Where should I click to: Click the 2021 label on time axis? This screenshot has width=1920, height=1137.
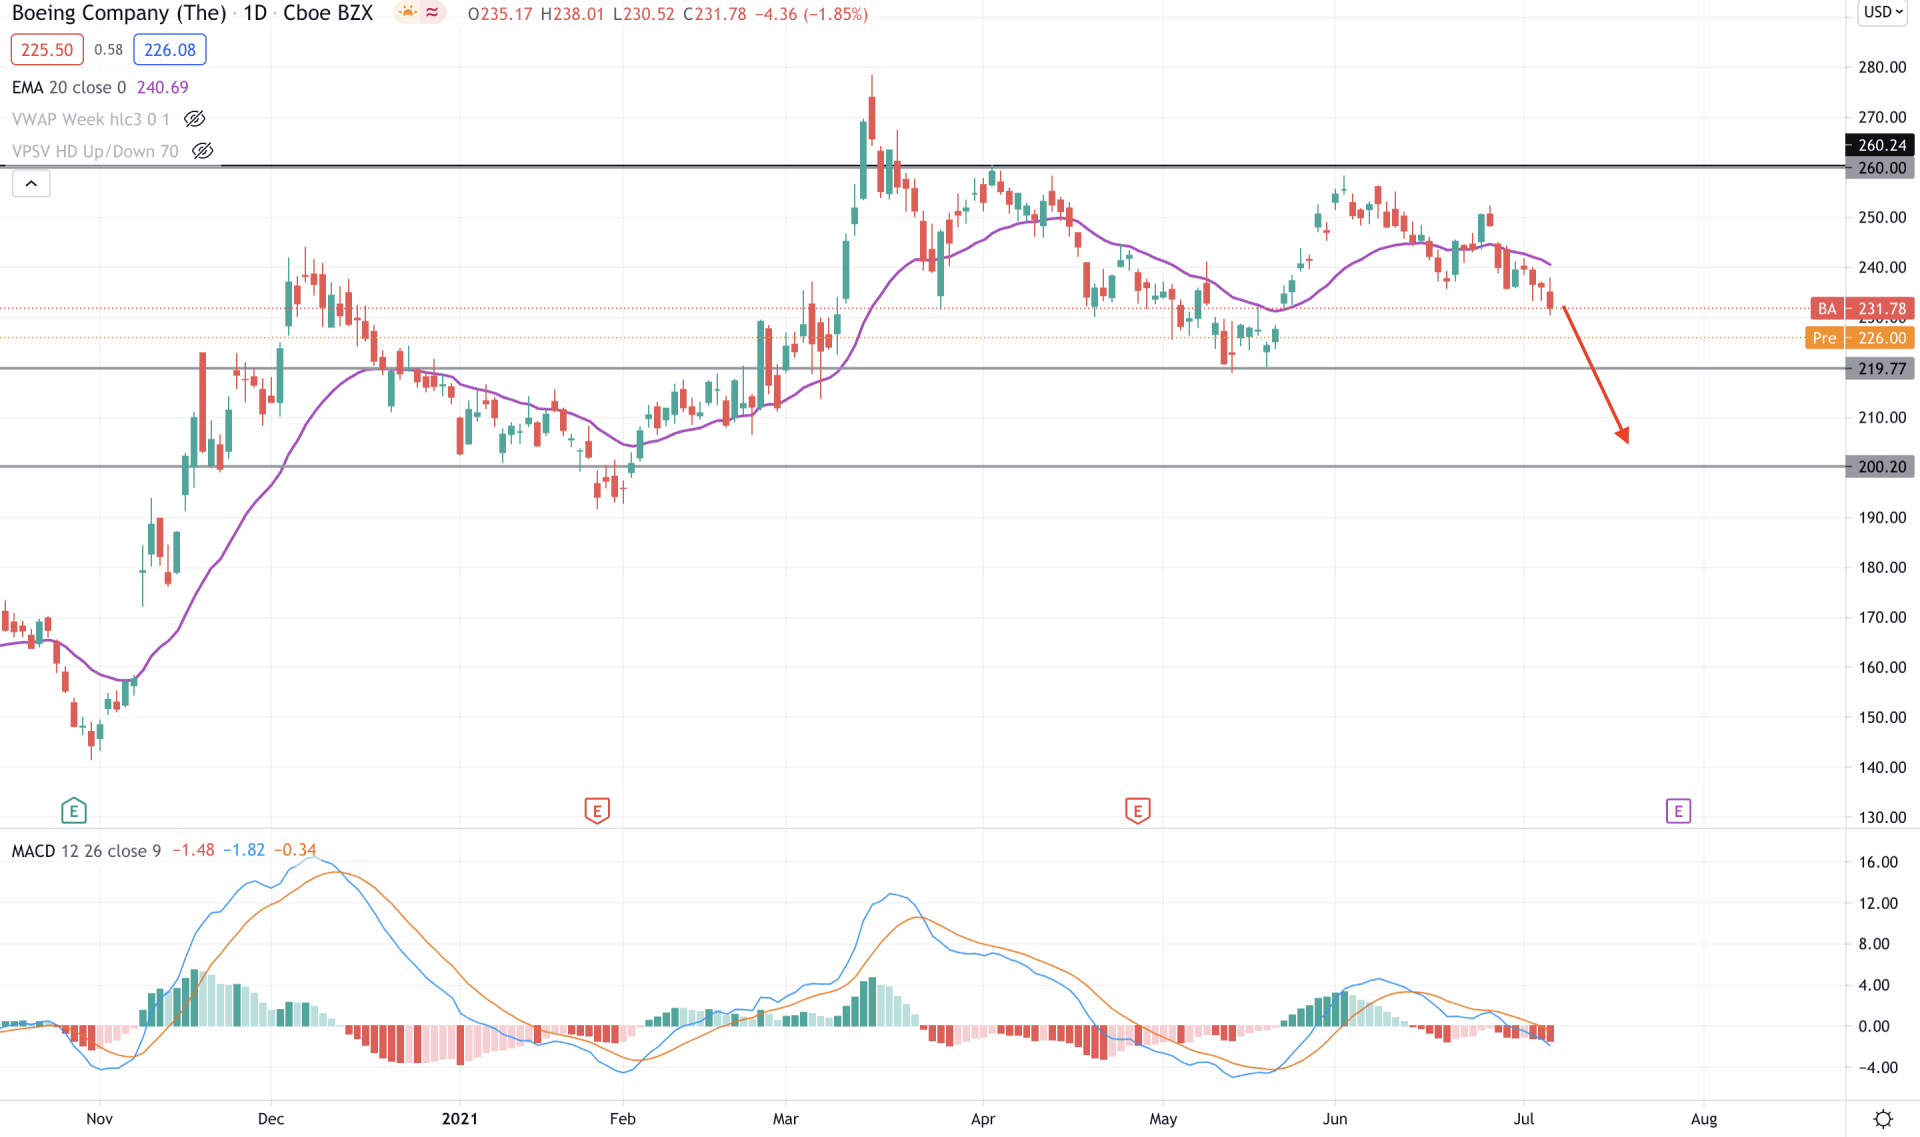[460, 1119]
